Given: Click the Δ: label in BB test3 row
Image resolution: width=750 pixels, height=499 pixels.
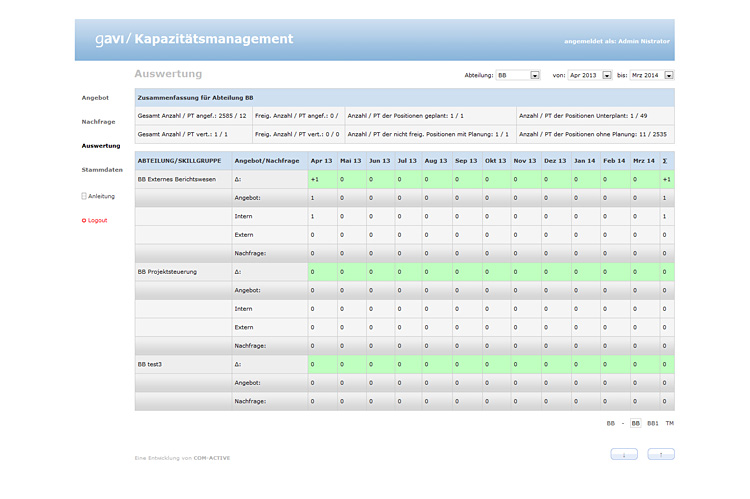Looking at the screenshot, I should 238,365.
